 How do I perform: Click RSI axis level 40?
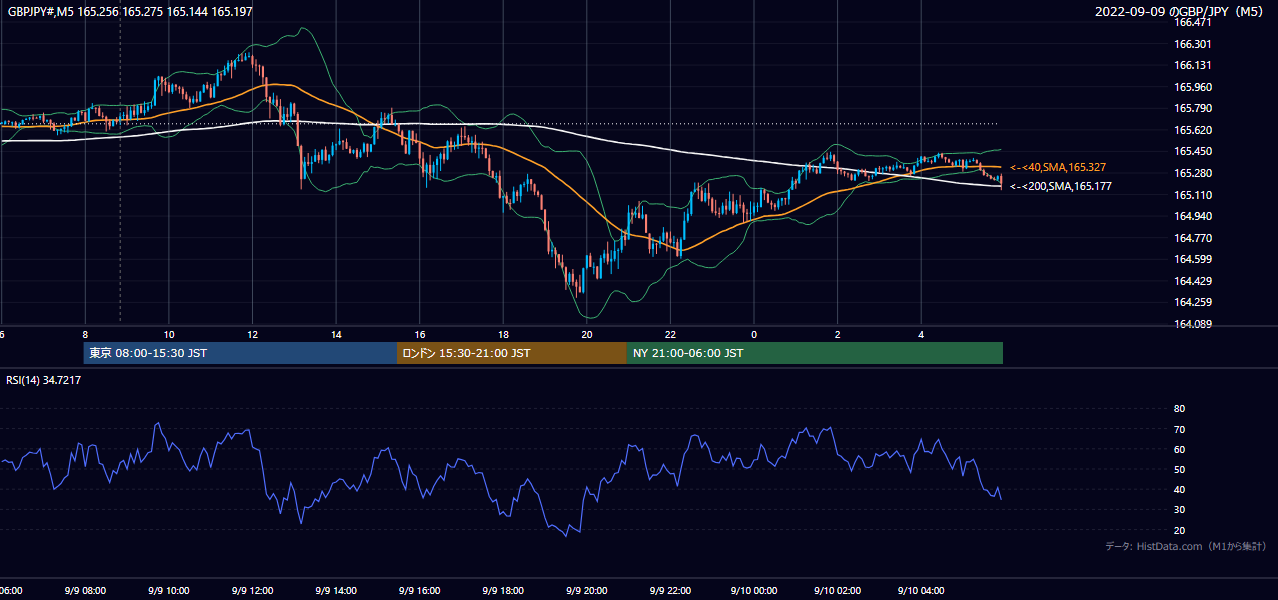pos(1179,490)
